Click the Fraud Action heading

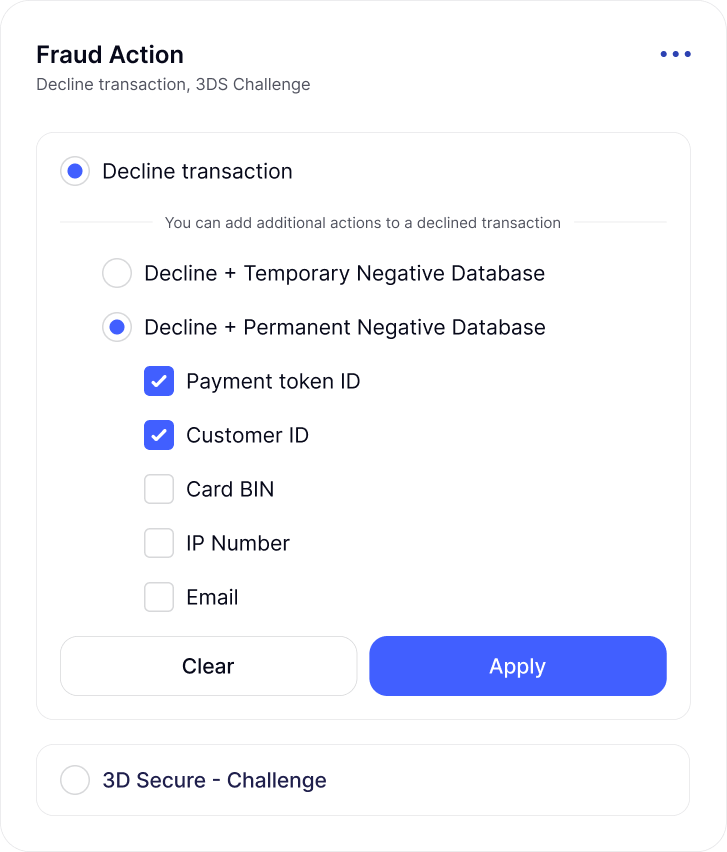pos(110,55)
